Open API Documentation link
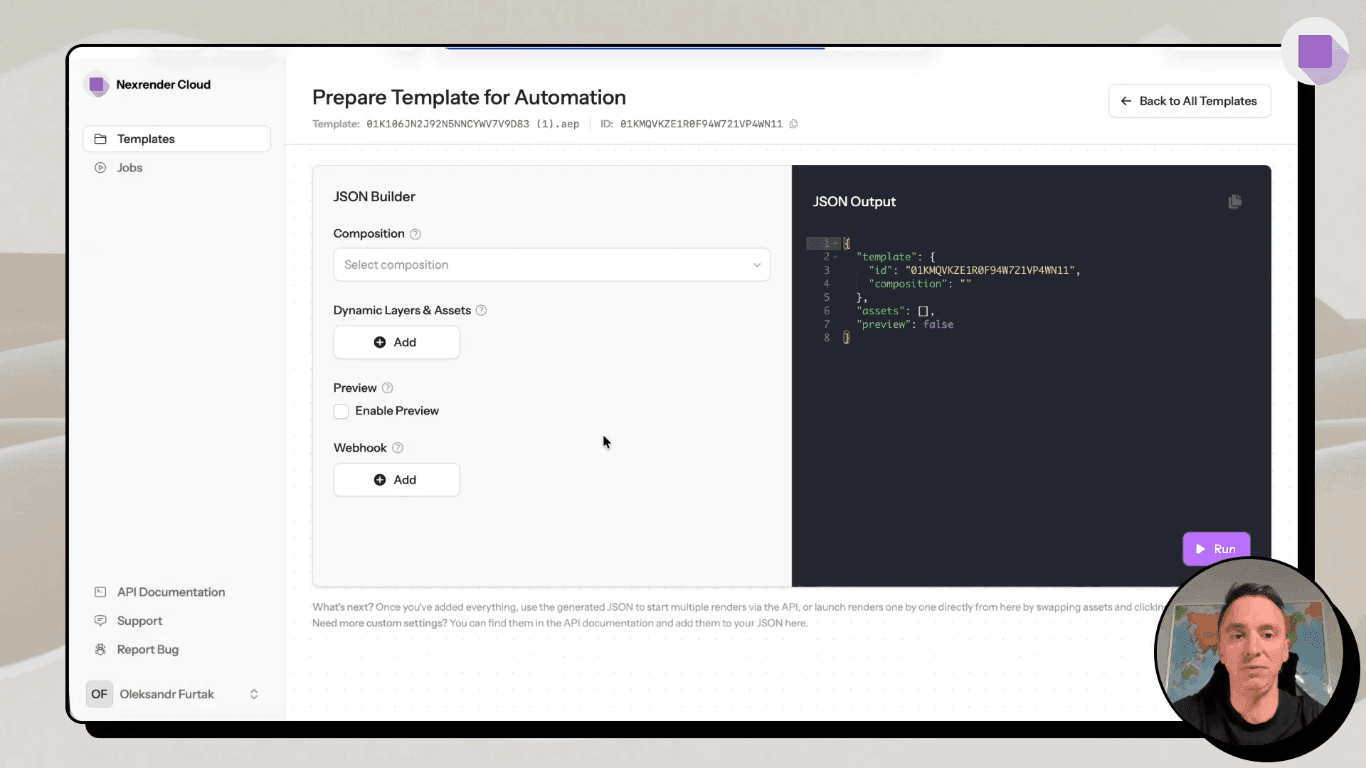1366x768 pixels. click(171, 592)
